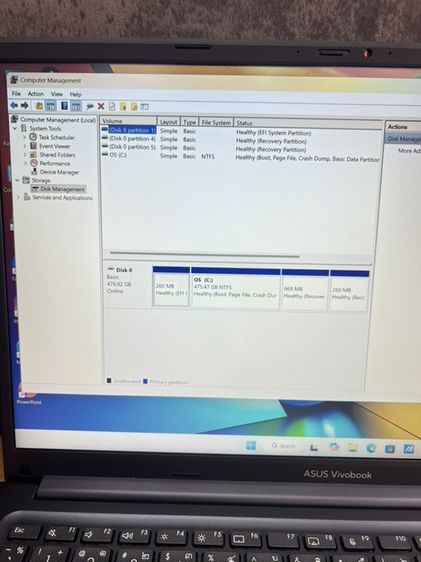Open the Windows Start menu
Image resolution: width=421 pixels, height=562 pixels.
[251, 445]
